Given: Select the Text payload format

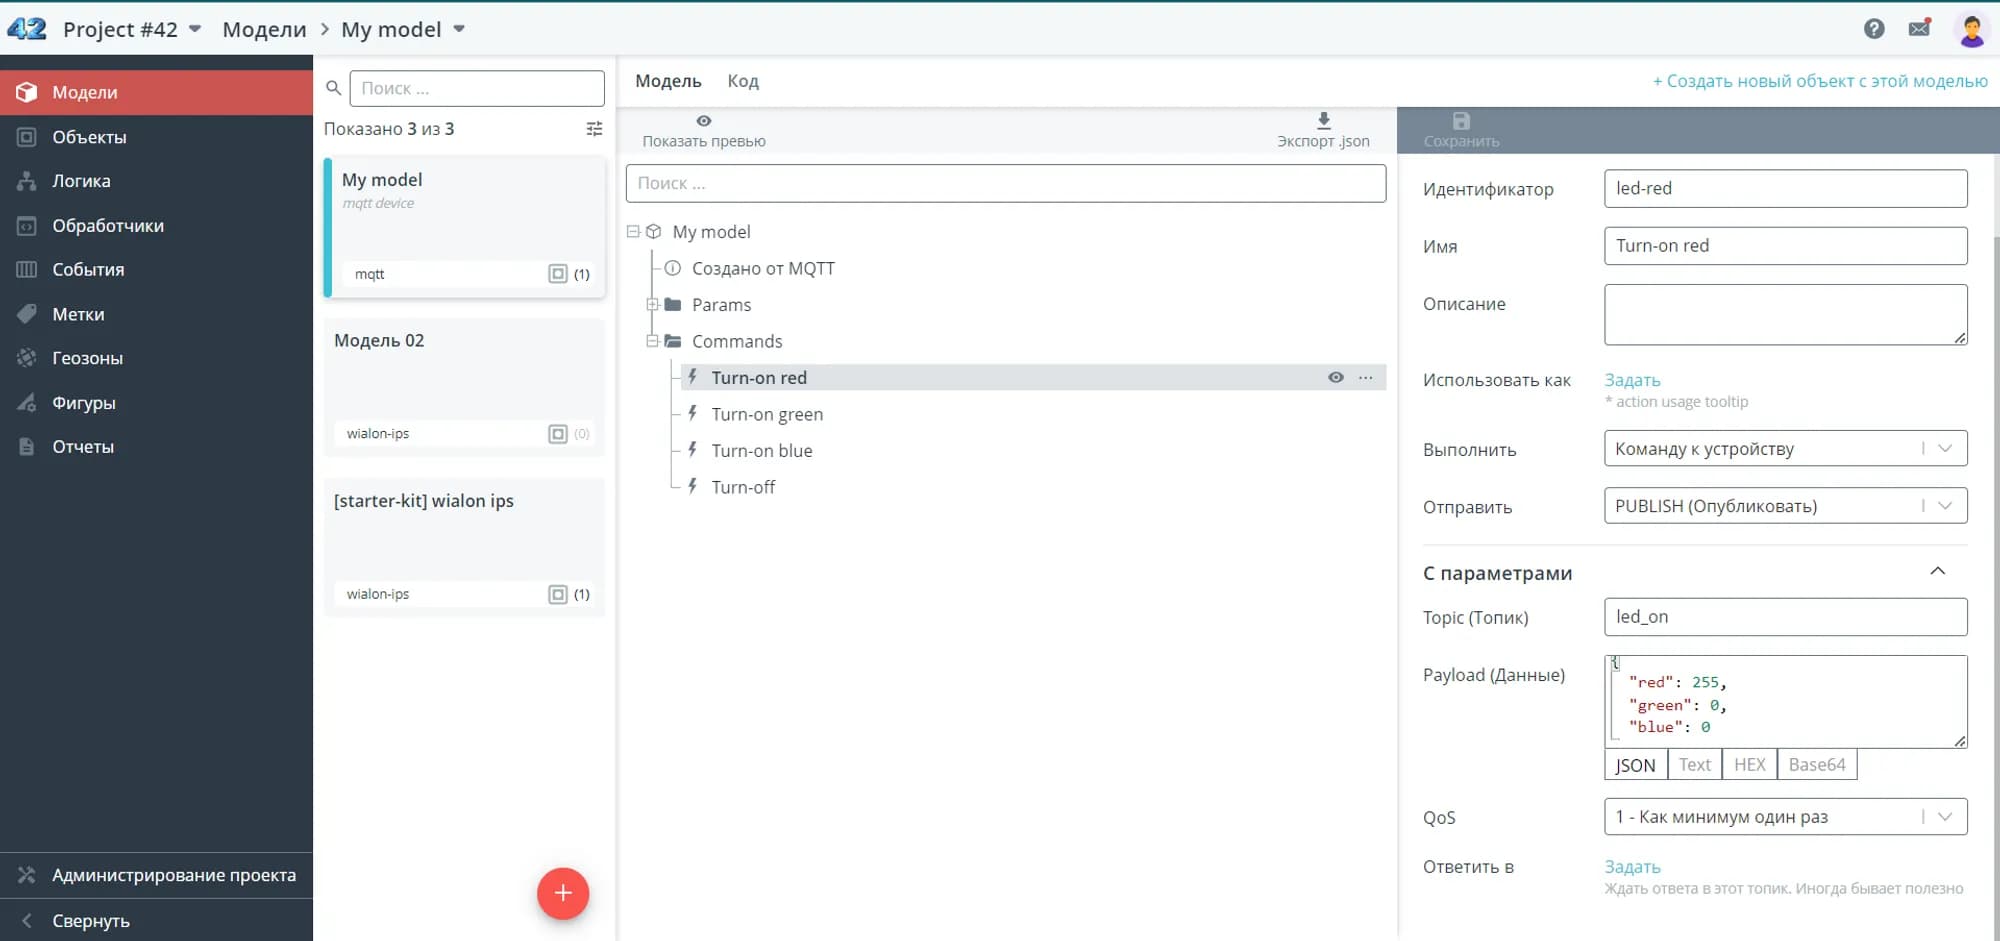Looking at the screenshot, I should [x=1694, y=765].
